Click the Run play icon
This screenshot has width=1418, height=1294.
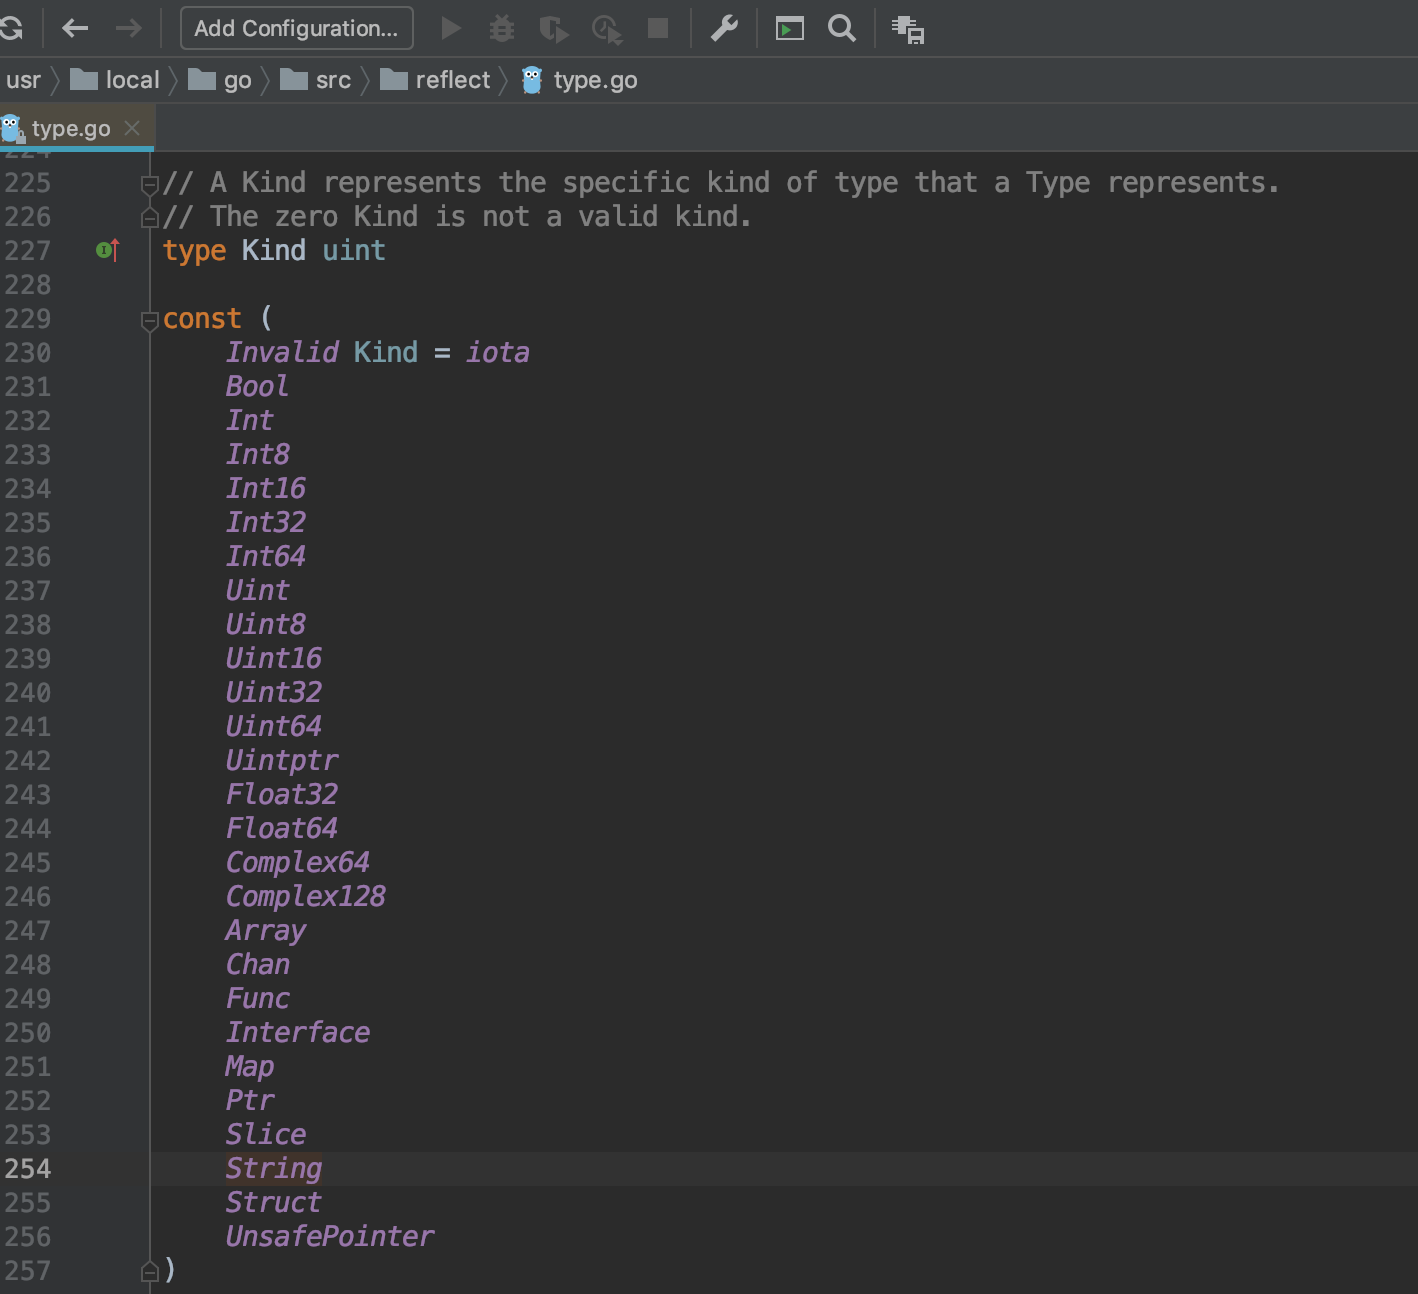(x=451, y=28)
